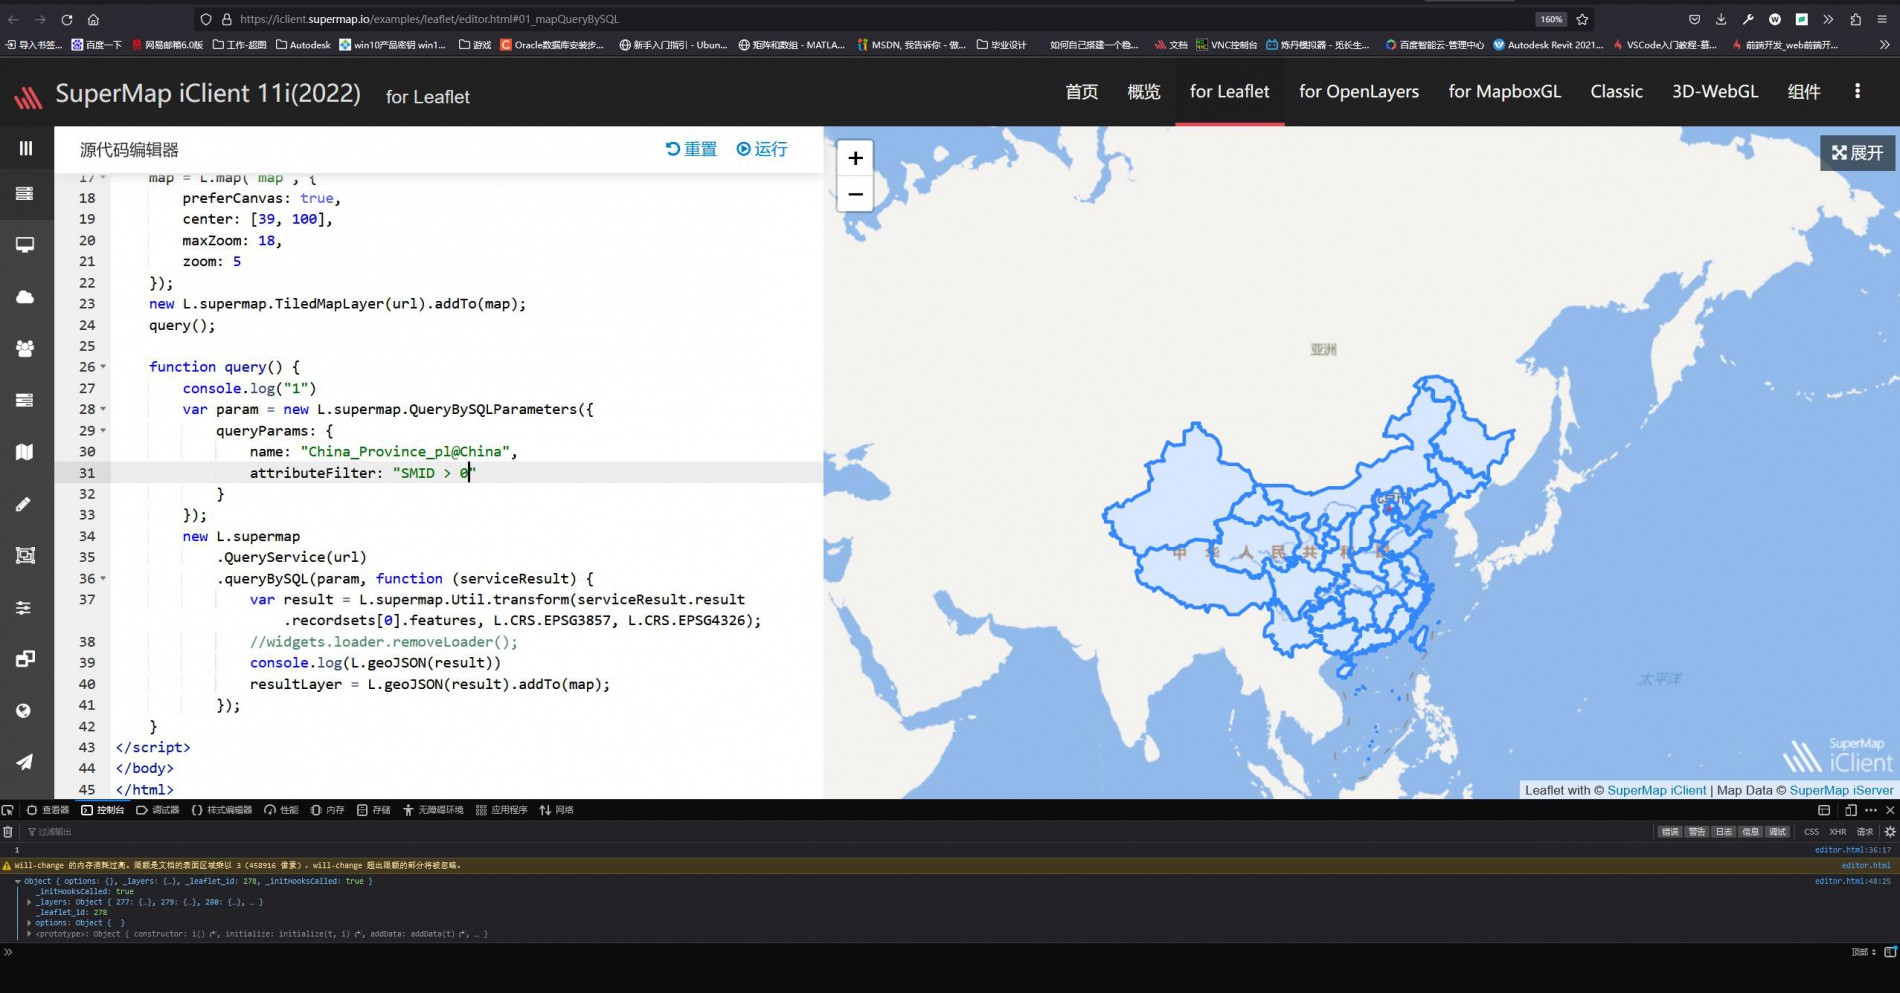Viewport: 1900px width, 993px height.
Task: Collapse the logged Object in console
Action: coord(17,881)
